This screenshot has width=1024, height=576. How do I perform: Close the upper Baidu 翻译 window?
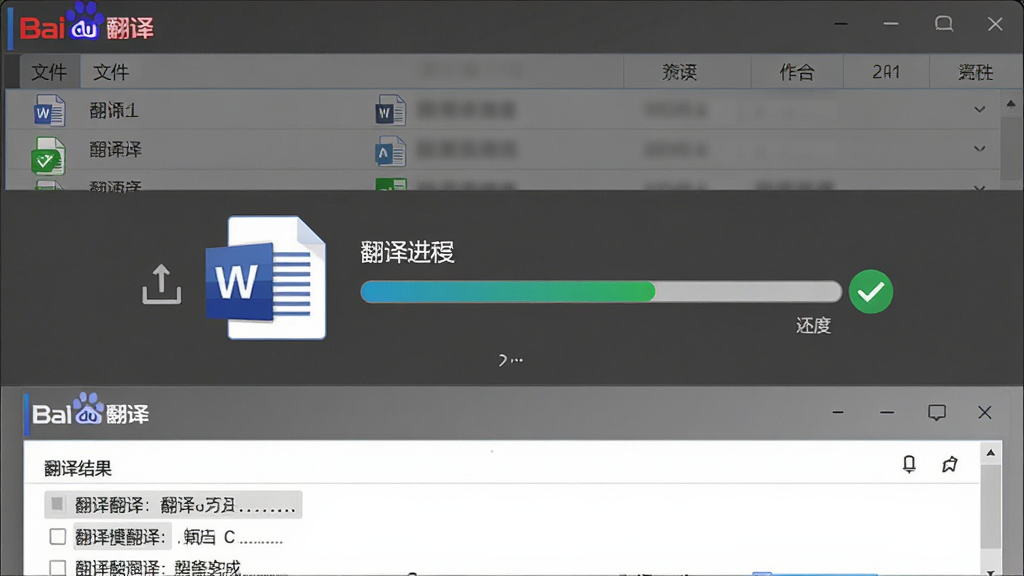tap(995, 24)
